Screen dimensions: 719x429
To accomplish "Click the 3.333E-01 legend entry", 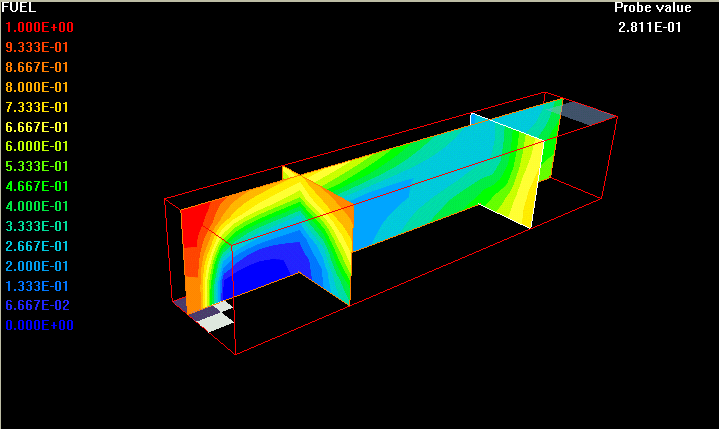I will (39, 226).
